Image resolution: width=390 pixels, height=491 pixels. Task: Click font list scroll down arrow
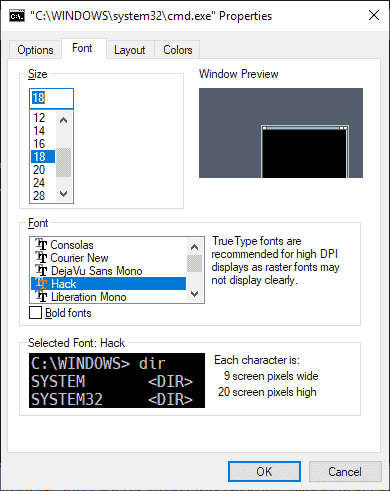click(194, 294)
